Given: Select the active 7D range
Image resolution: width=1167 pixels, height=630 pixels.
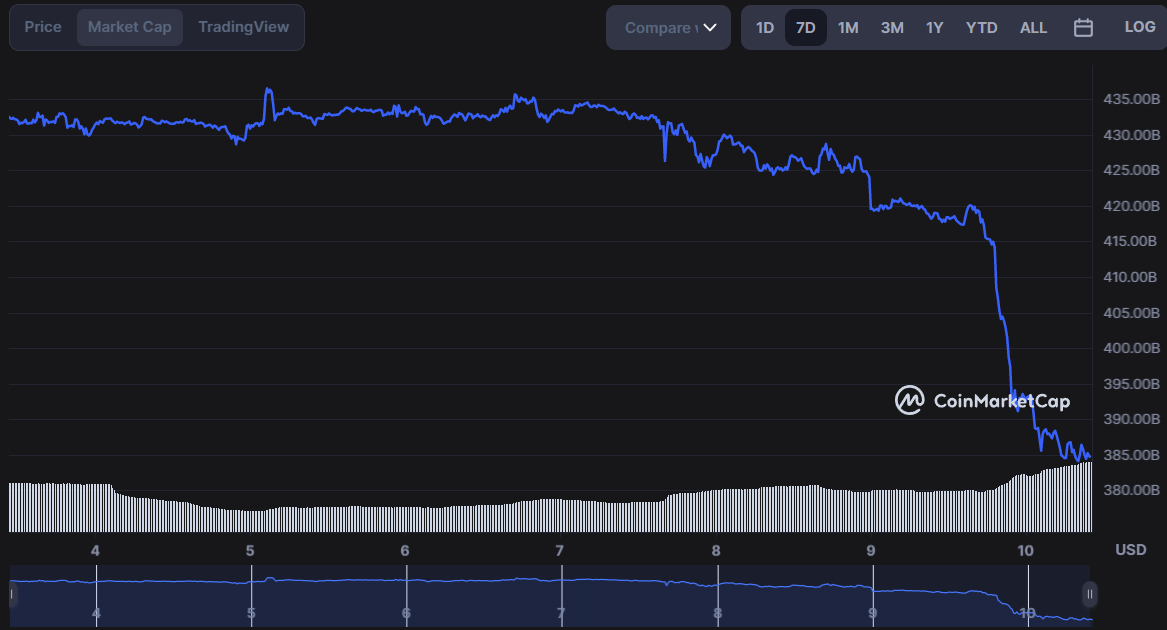Looking at the screenshot, I should click(806, 27).
